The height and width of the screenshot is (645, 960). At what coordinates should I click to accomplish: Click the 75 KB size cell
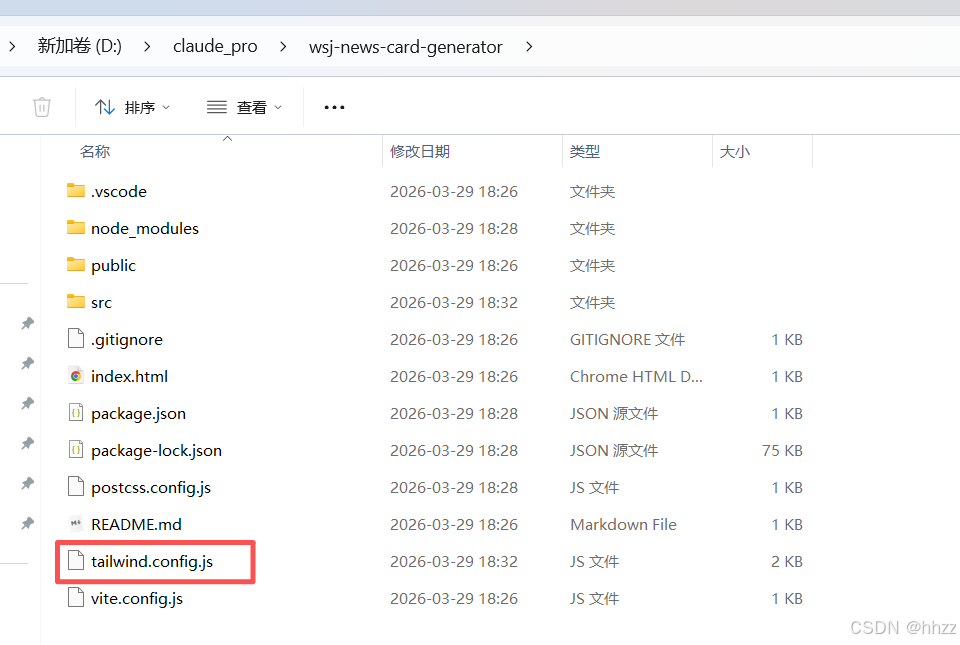click(782, 451)
